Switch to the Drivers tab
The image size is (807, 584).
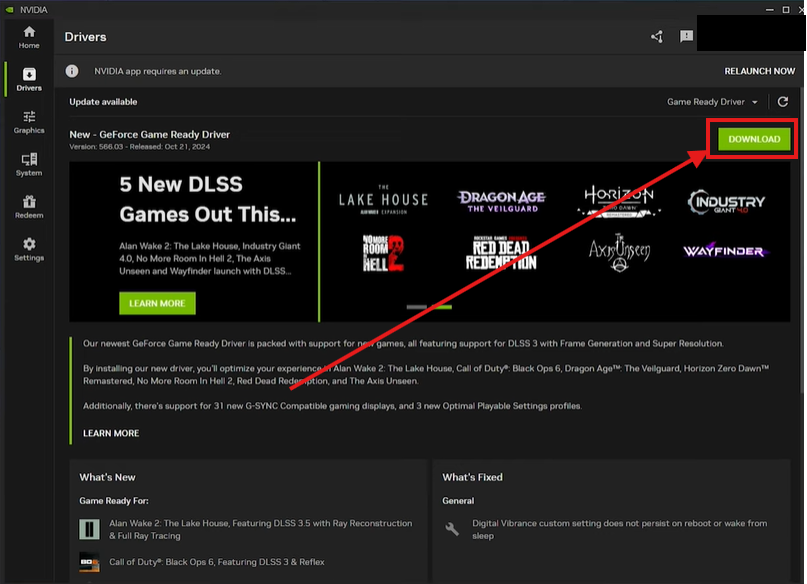pyautogui.click(x=28, y=80)
